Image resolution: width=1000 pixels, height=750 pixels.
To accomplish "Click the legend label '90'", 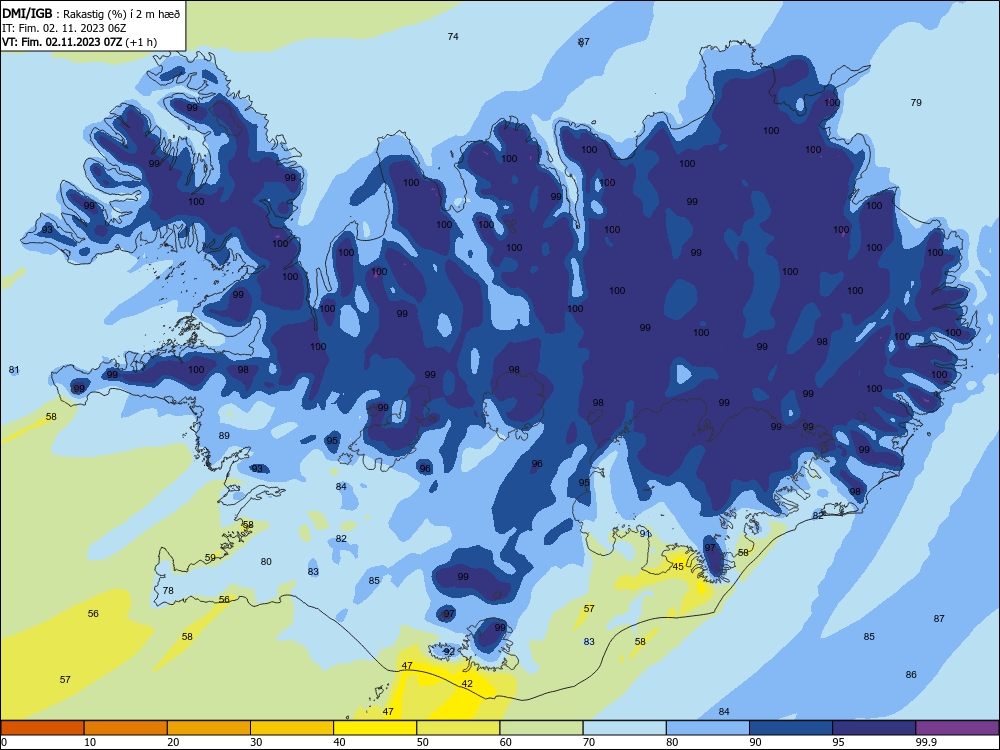I will [755, 742].
